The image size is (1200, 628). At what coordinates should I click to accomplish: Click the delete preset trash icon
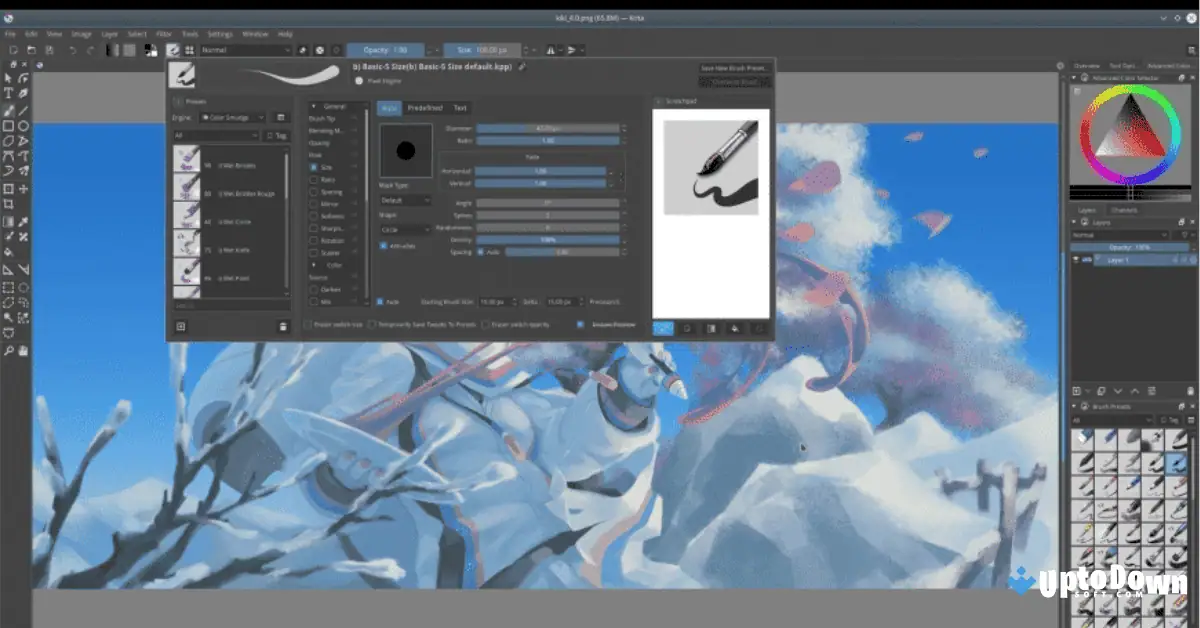[x=283, y=326]
